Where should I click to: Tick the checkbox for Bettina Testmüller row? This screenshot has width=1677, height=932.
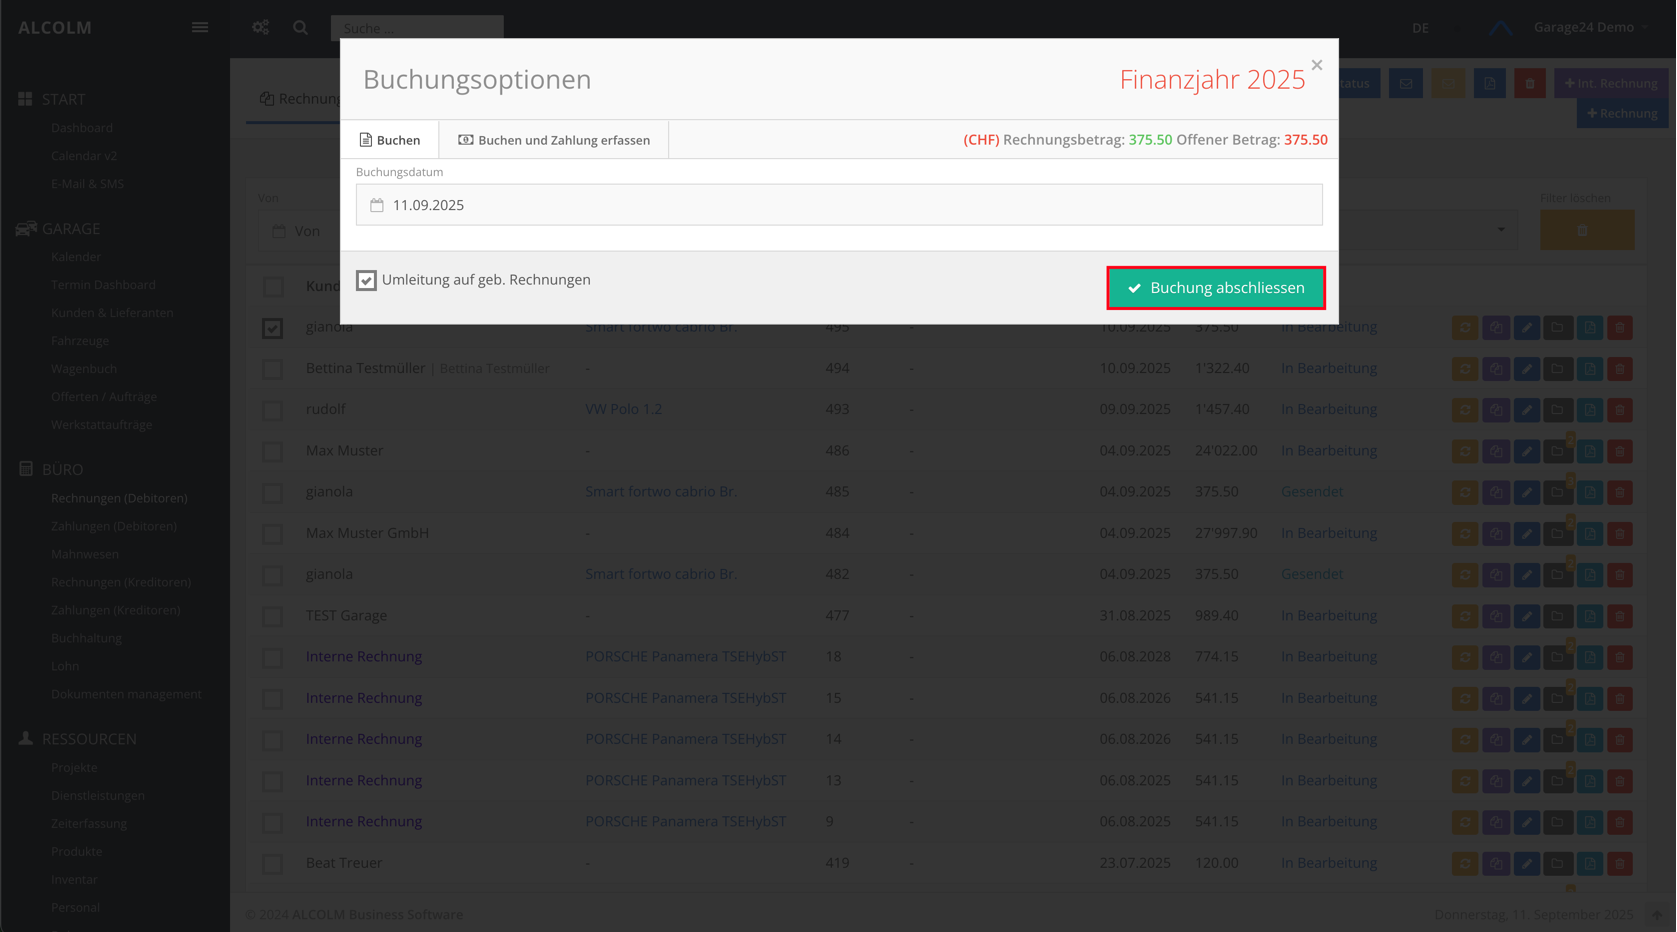pos(272,369)
